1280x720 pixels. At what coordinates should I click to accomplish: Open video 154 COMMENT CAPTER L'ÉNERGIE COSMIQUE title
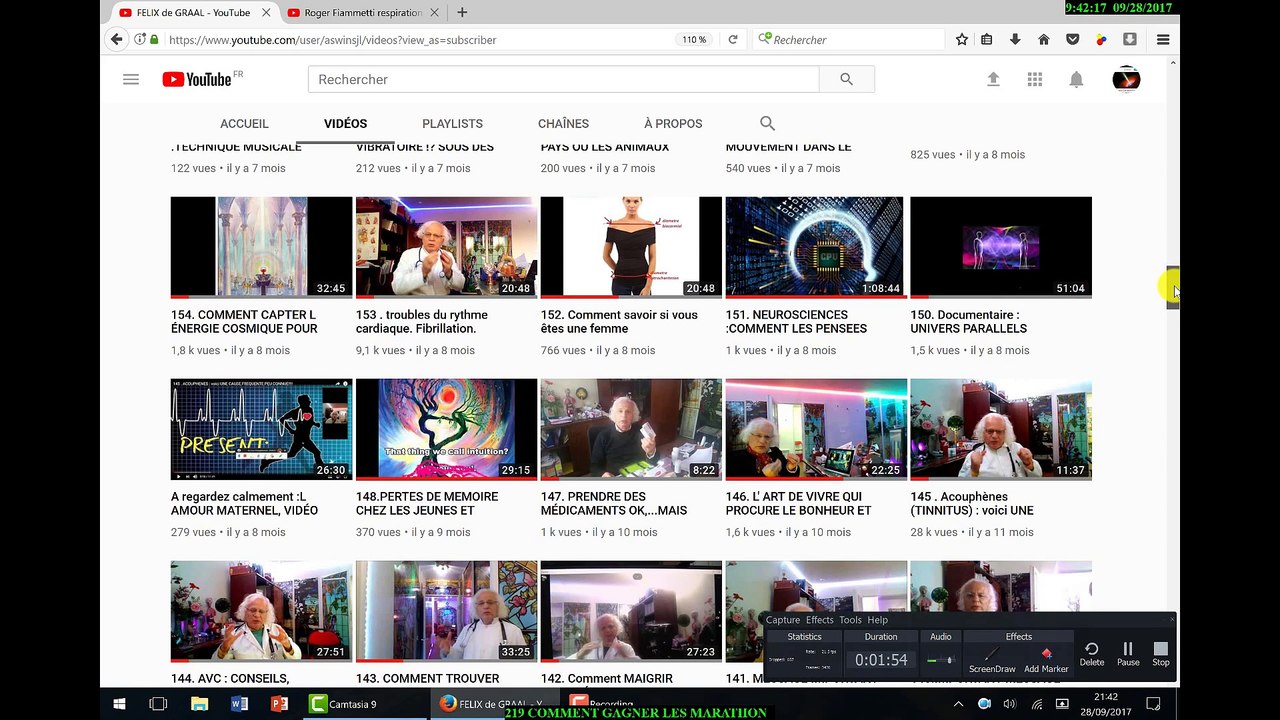pyautogui.click(x=245, y=321)
